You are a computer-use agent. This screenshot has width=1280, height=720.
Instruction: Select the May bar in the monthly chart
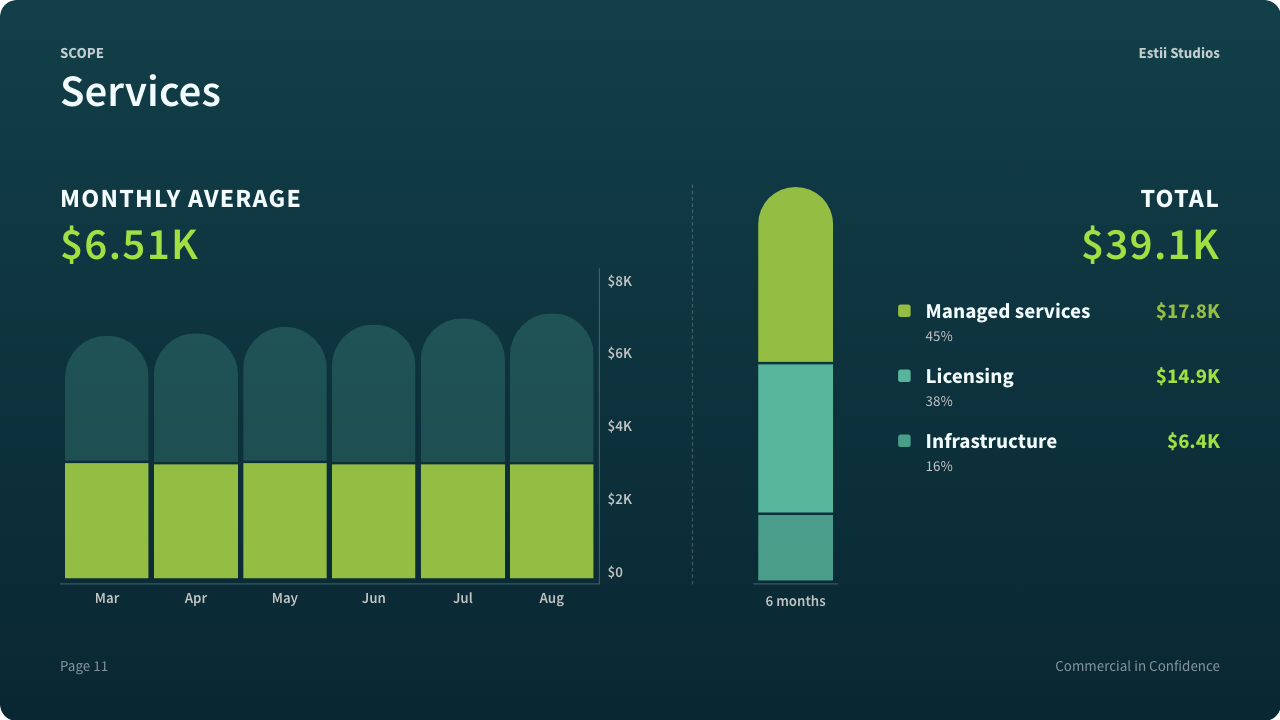coord(285,453)
